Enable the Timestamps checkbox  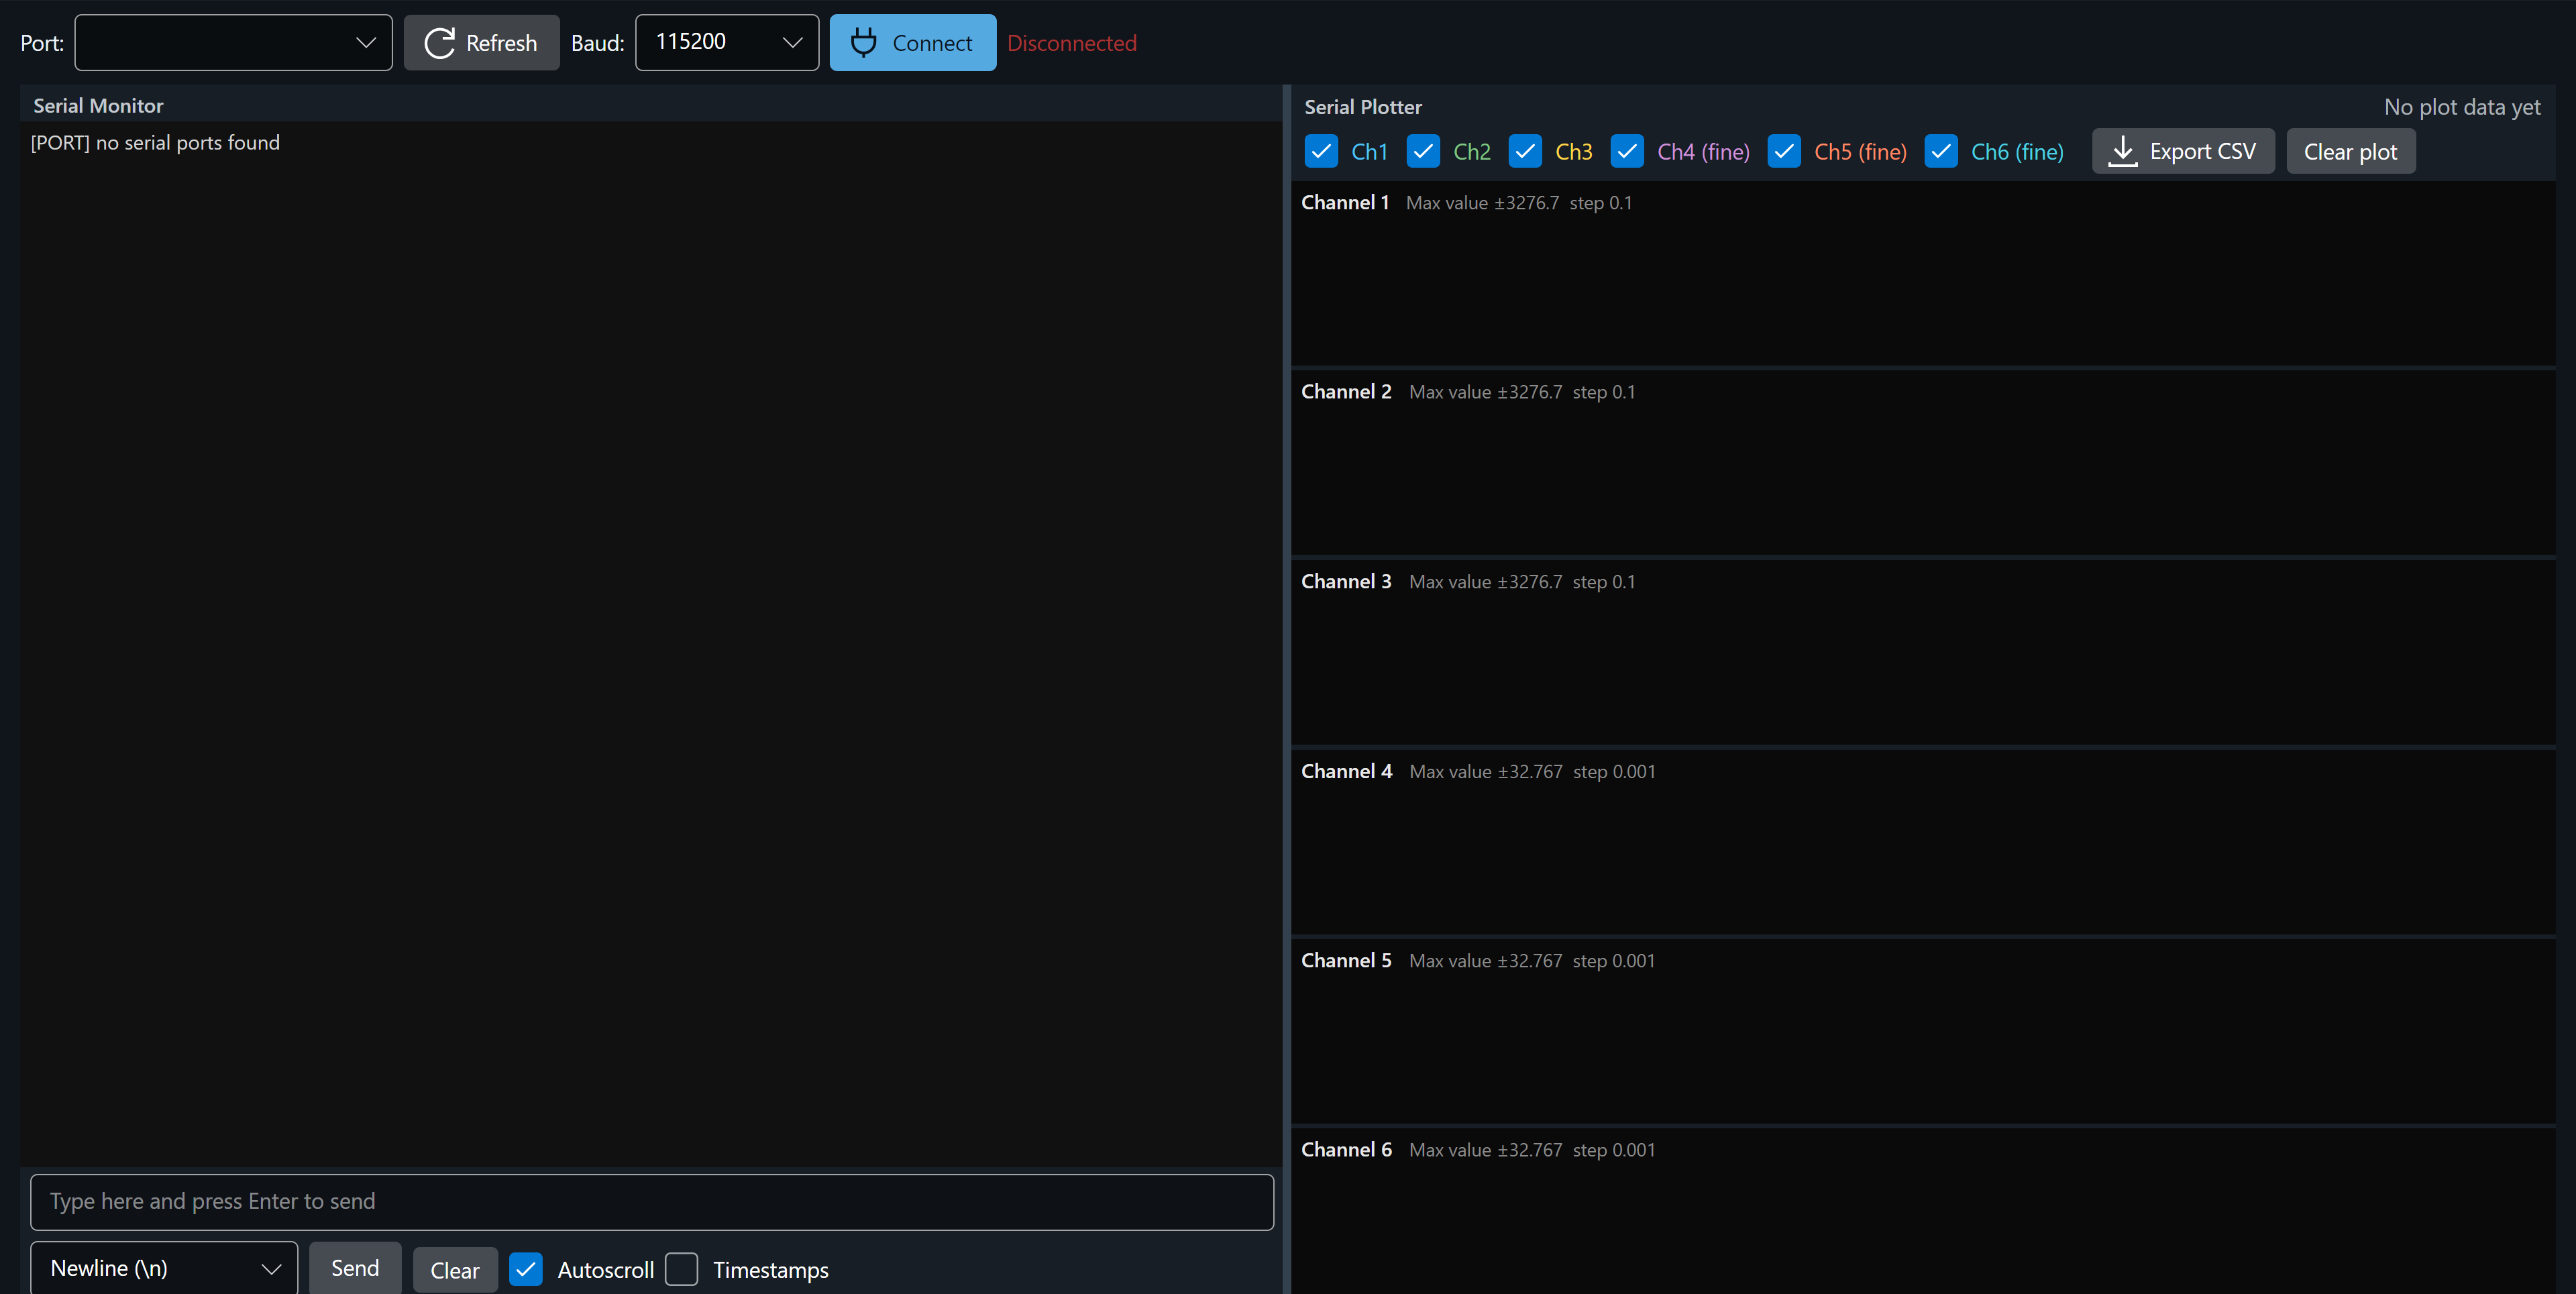pyautogui.click(x=682, y=1269)
